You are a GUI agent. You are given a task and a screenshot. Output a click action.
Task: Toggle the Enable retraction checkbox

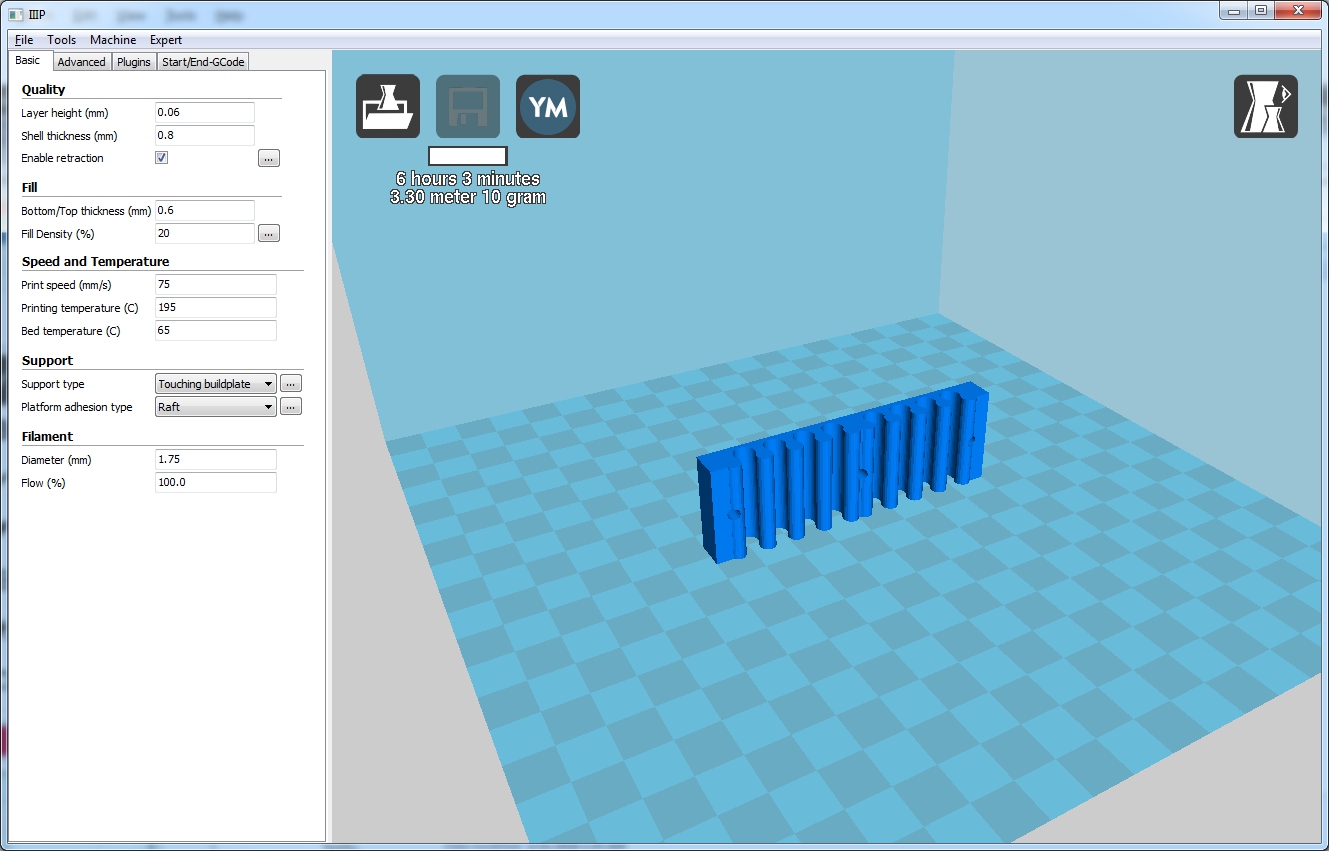coord(161,158)
